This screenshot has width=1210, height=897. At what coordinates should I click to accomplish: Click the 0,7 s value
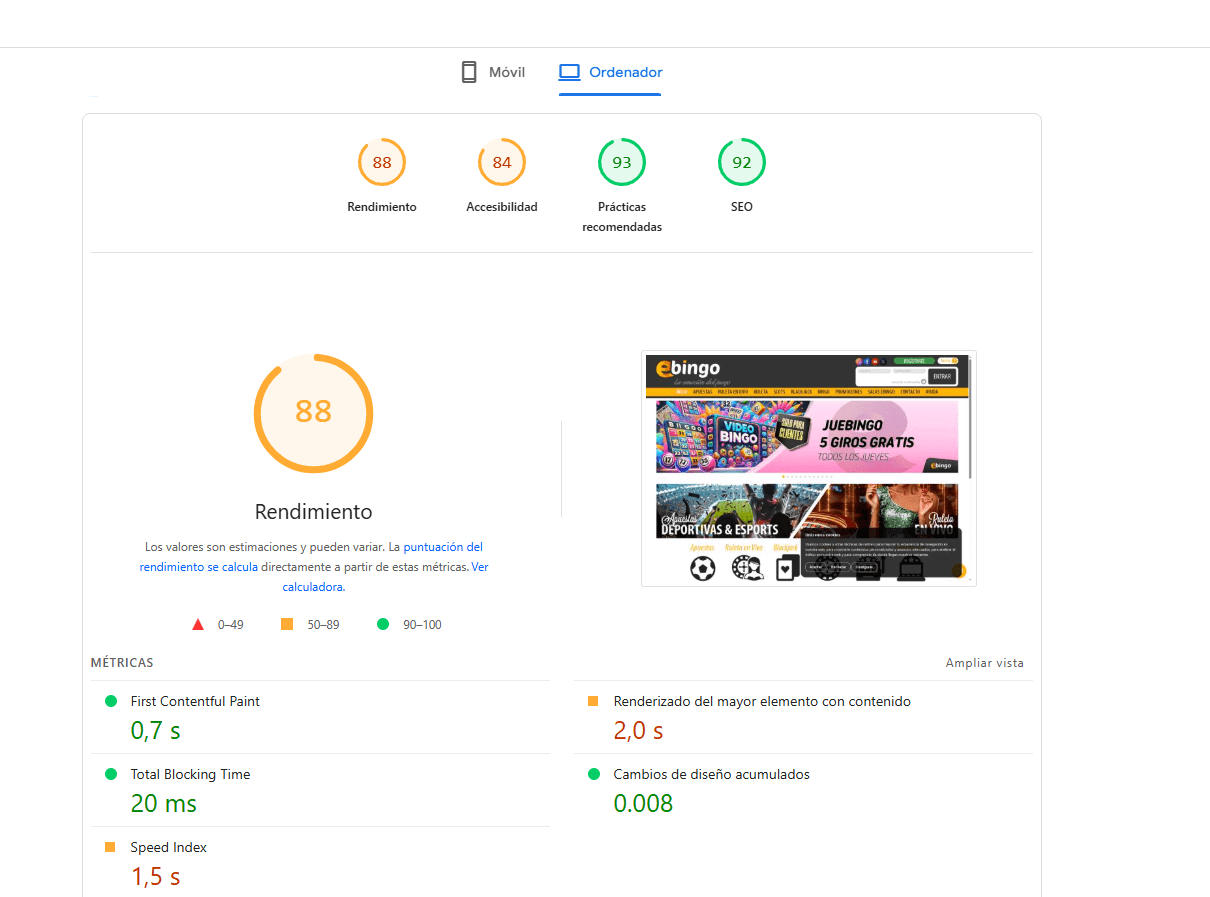[x=155, y=731]
